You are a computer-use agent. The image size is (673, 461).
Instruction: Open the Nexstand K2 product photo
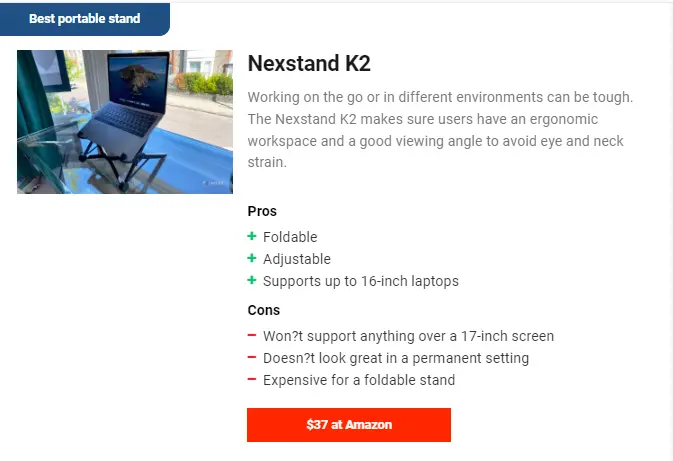click(x=125, y=122)
